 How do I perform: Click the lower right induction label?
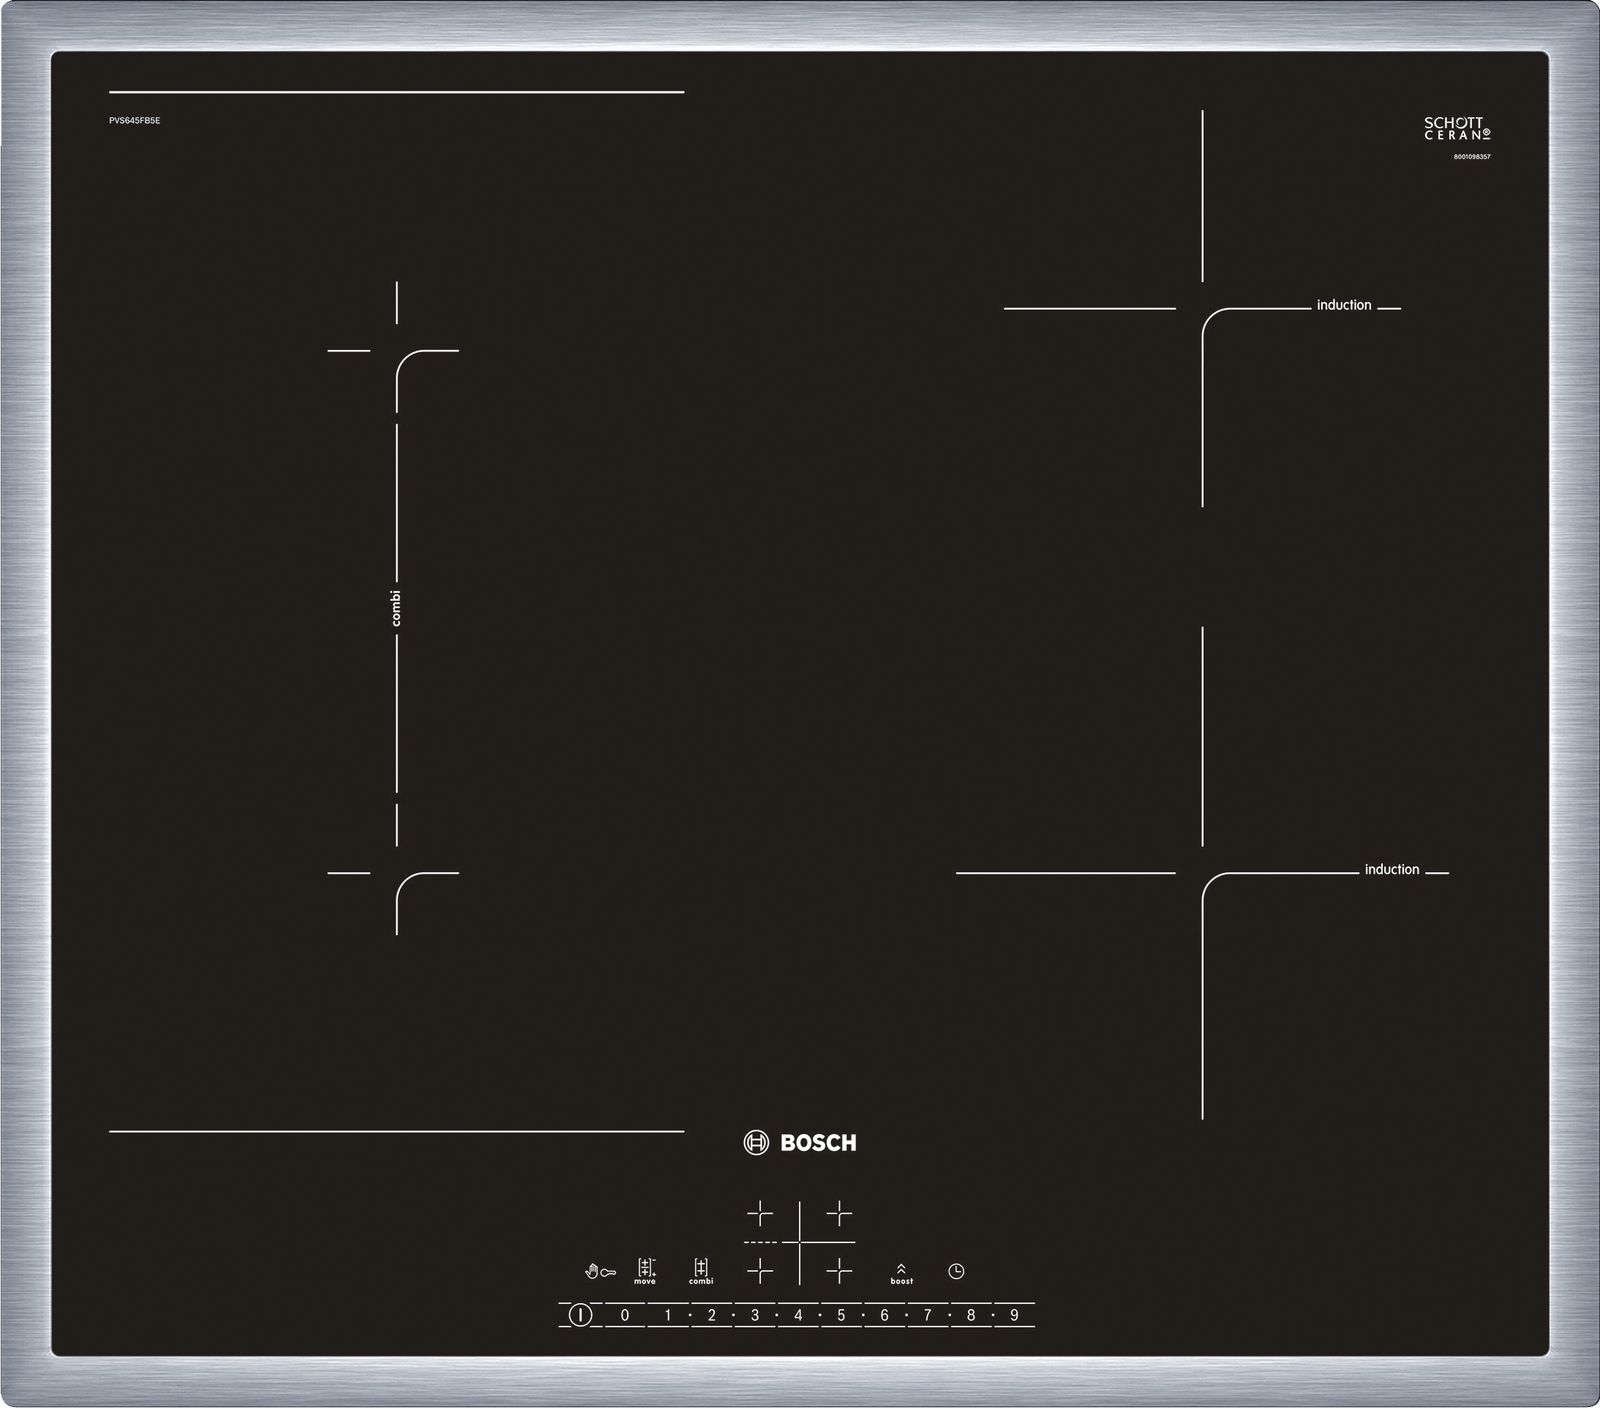point(1391,870)
